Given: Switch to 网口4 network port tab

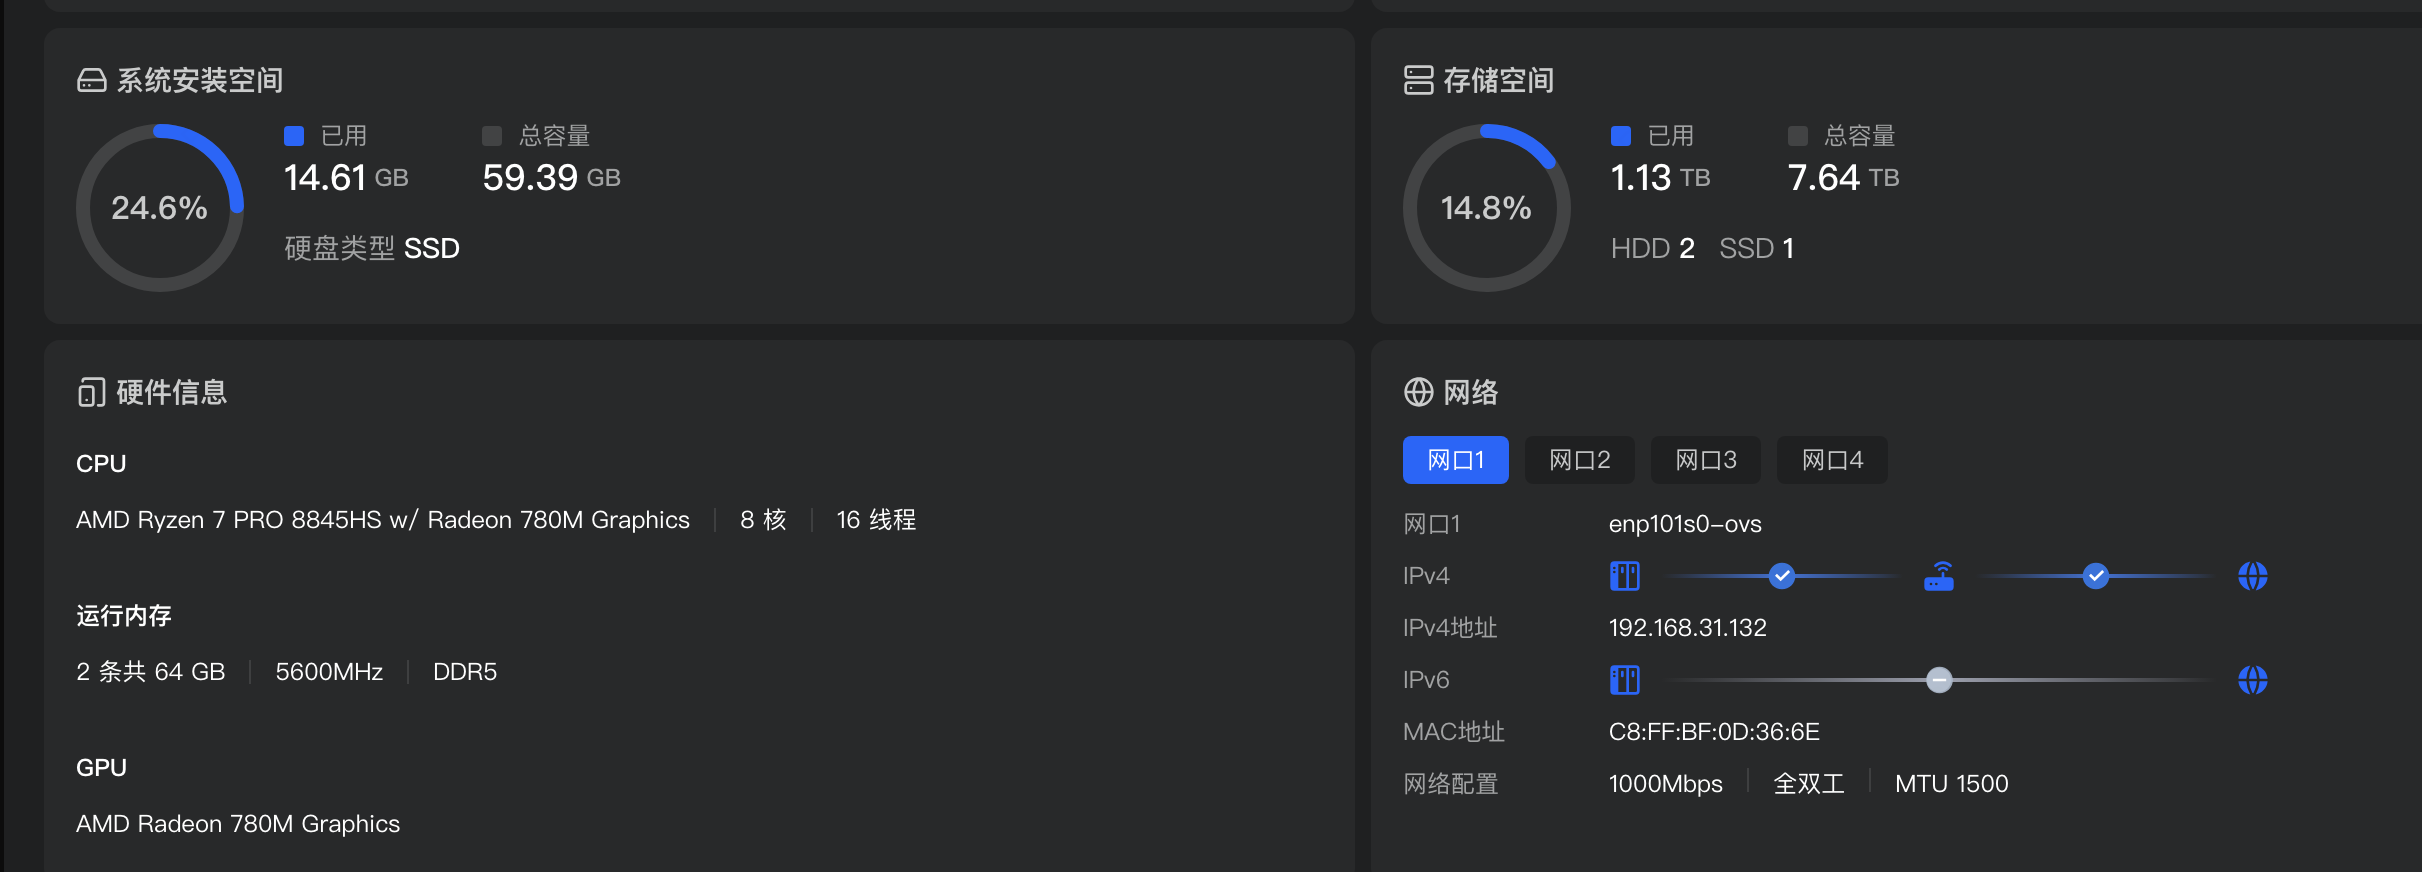Looking at the screenshot, I should pos(1831,460).
